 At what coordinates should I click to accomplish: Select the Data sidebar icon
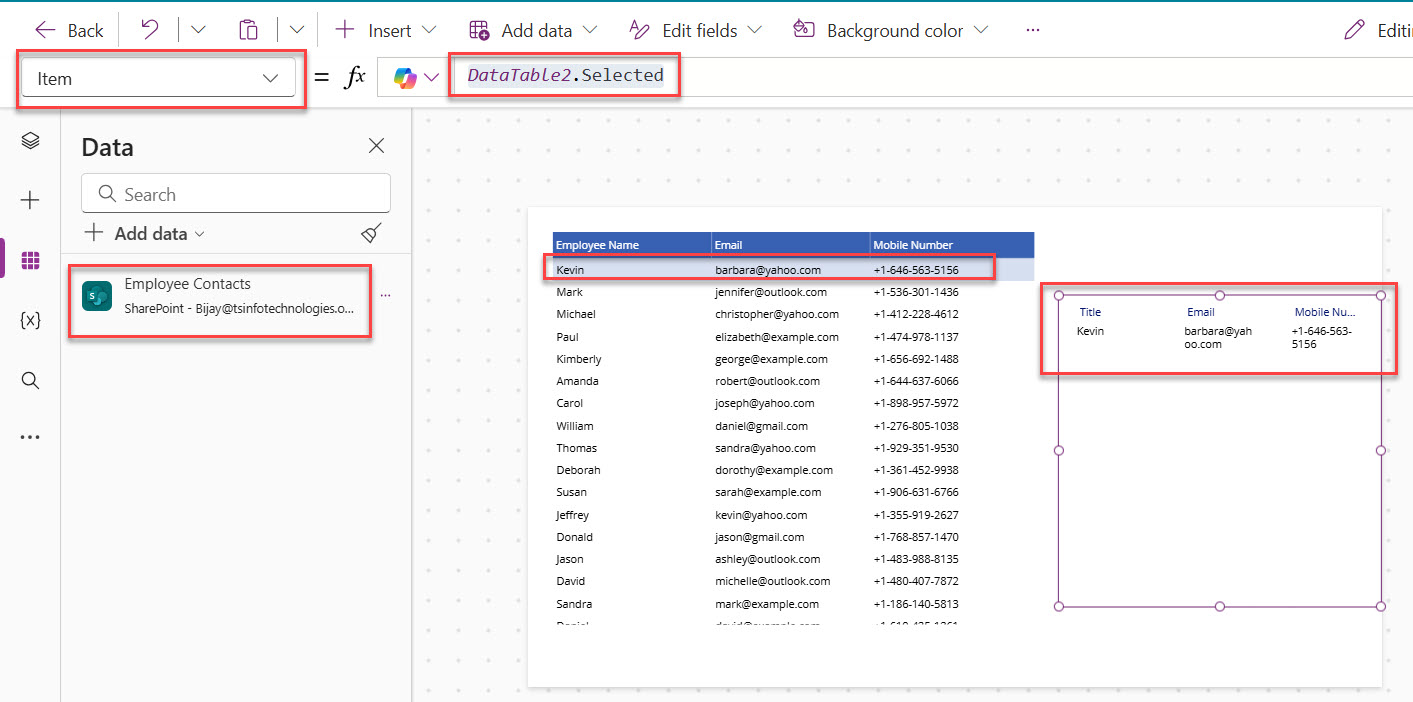tap(30, 260)
